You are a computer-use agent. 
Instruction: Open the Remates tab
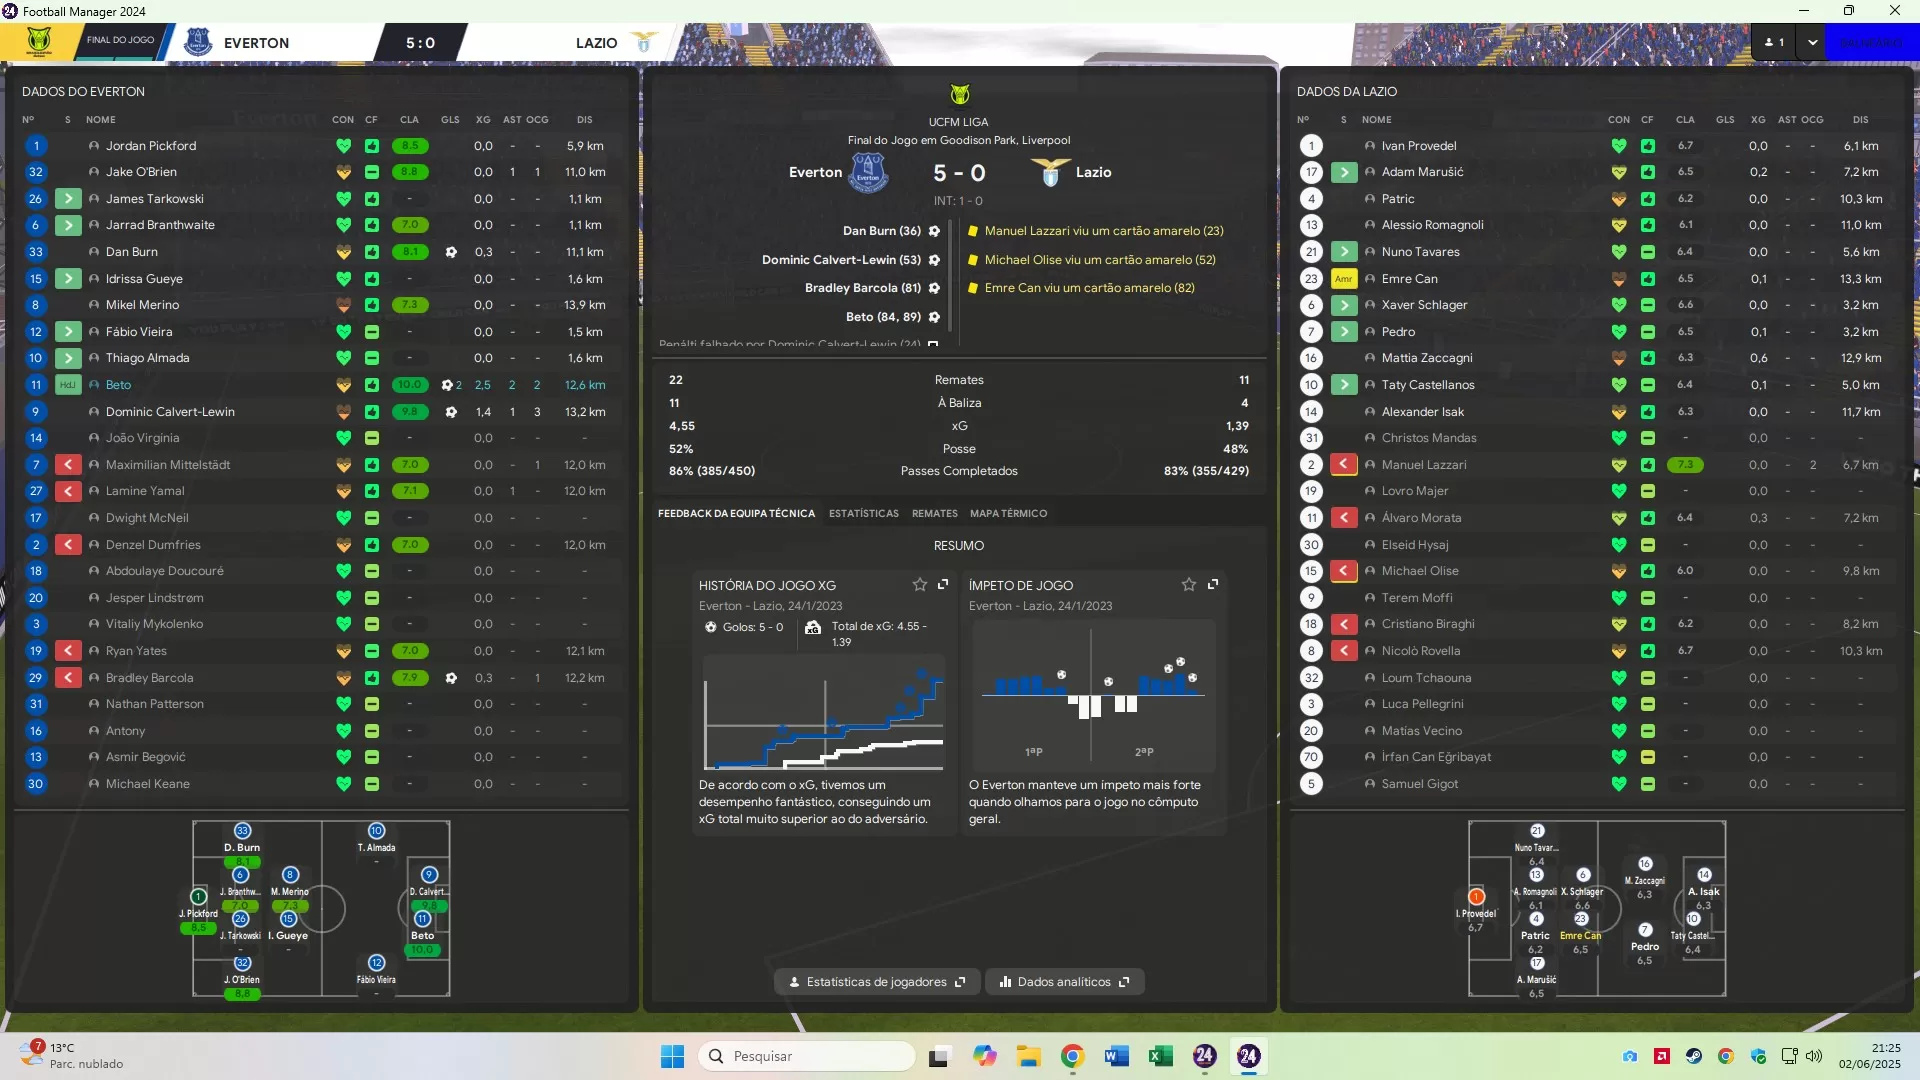[935, 514]
